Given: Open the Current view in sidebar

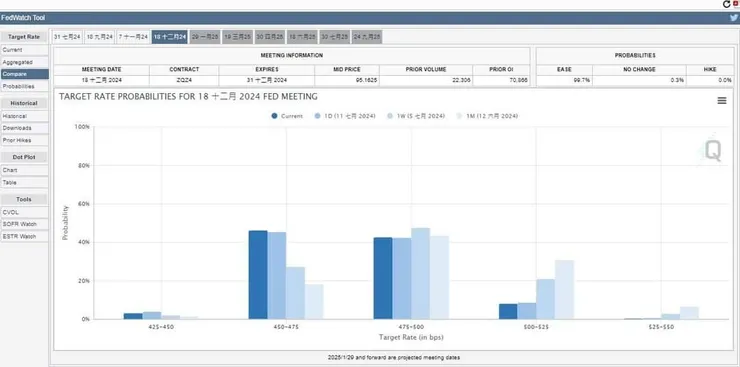Looking at the screenshot, I should tap(24, 50).
